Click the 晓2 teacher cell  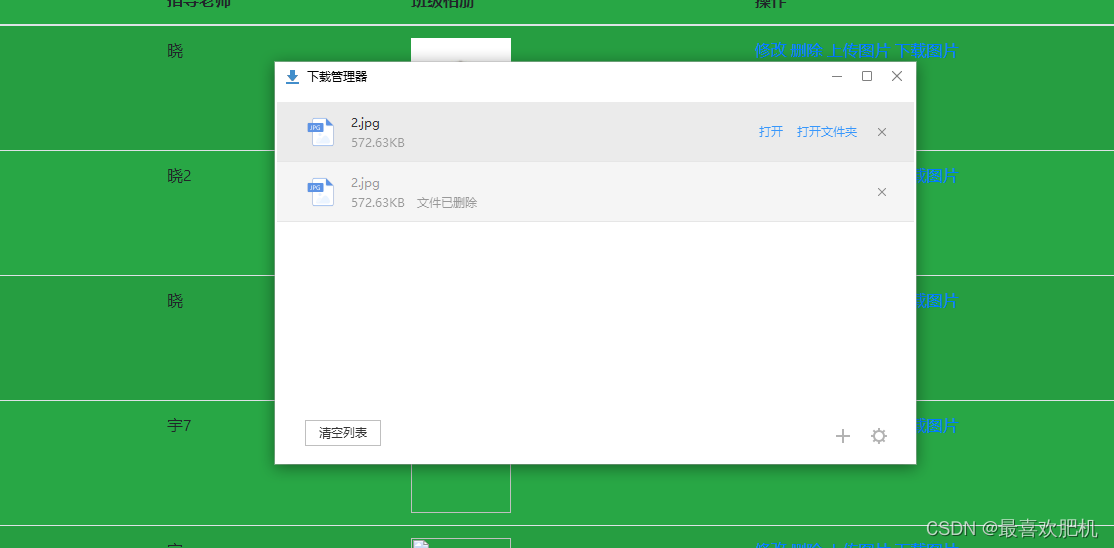pyautogui.click(x=179, y=176)
